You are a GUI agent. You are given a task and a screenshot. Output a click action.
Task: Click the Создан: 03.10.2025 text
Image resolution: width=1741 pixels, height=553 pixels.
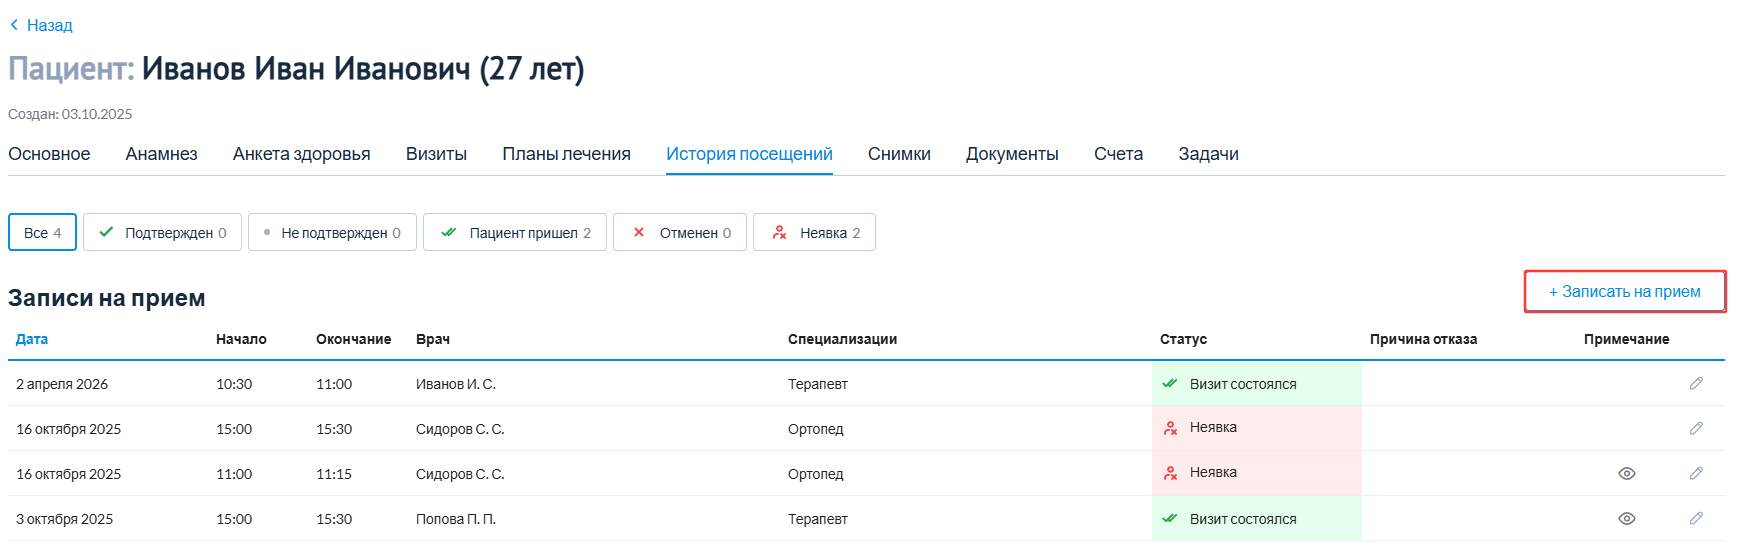[70, 114]
